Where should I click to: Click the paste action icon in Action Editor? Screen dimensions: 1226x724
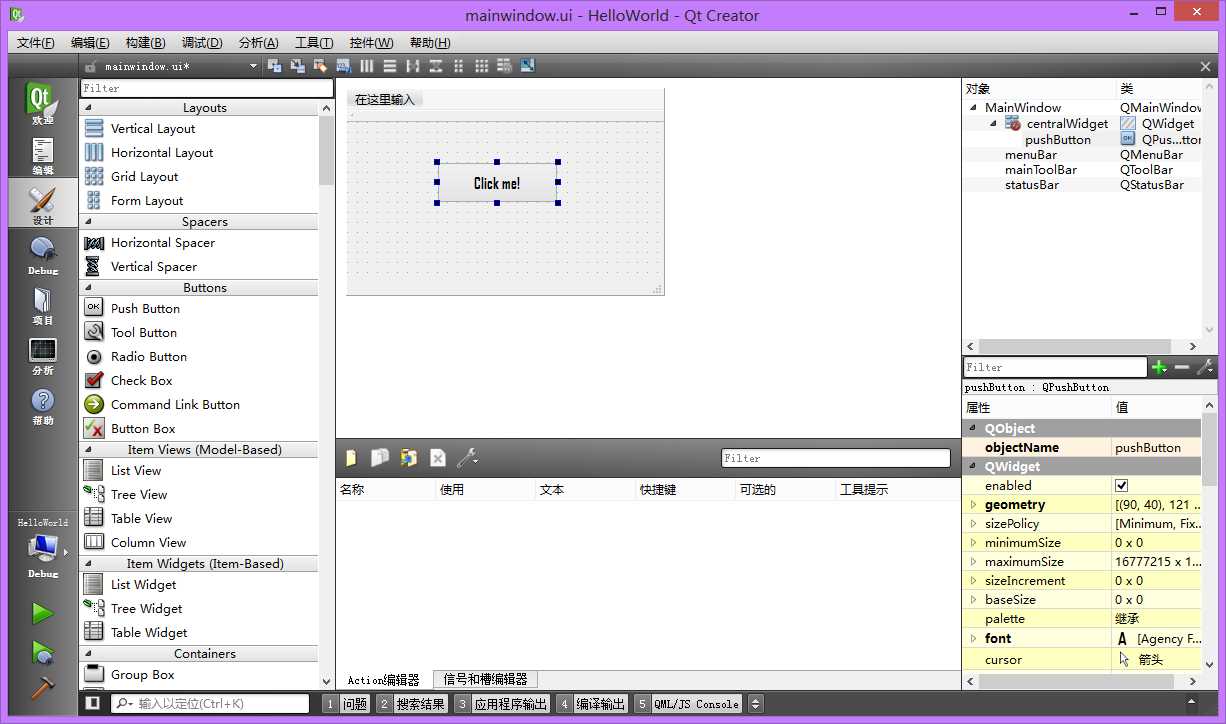408,458
